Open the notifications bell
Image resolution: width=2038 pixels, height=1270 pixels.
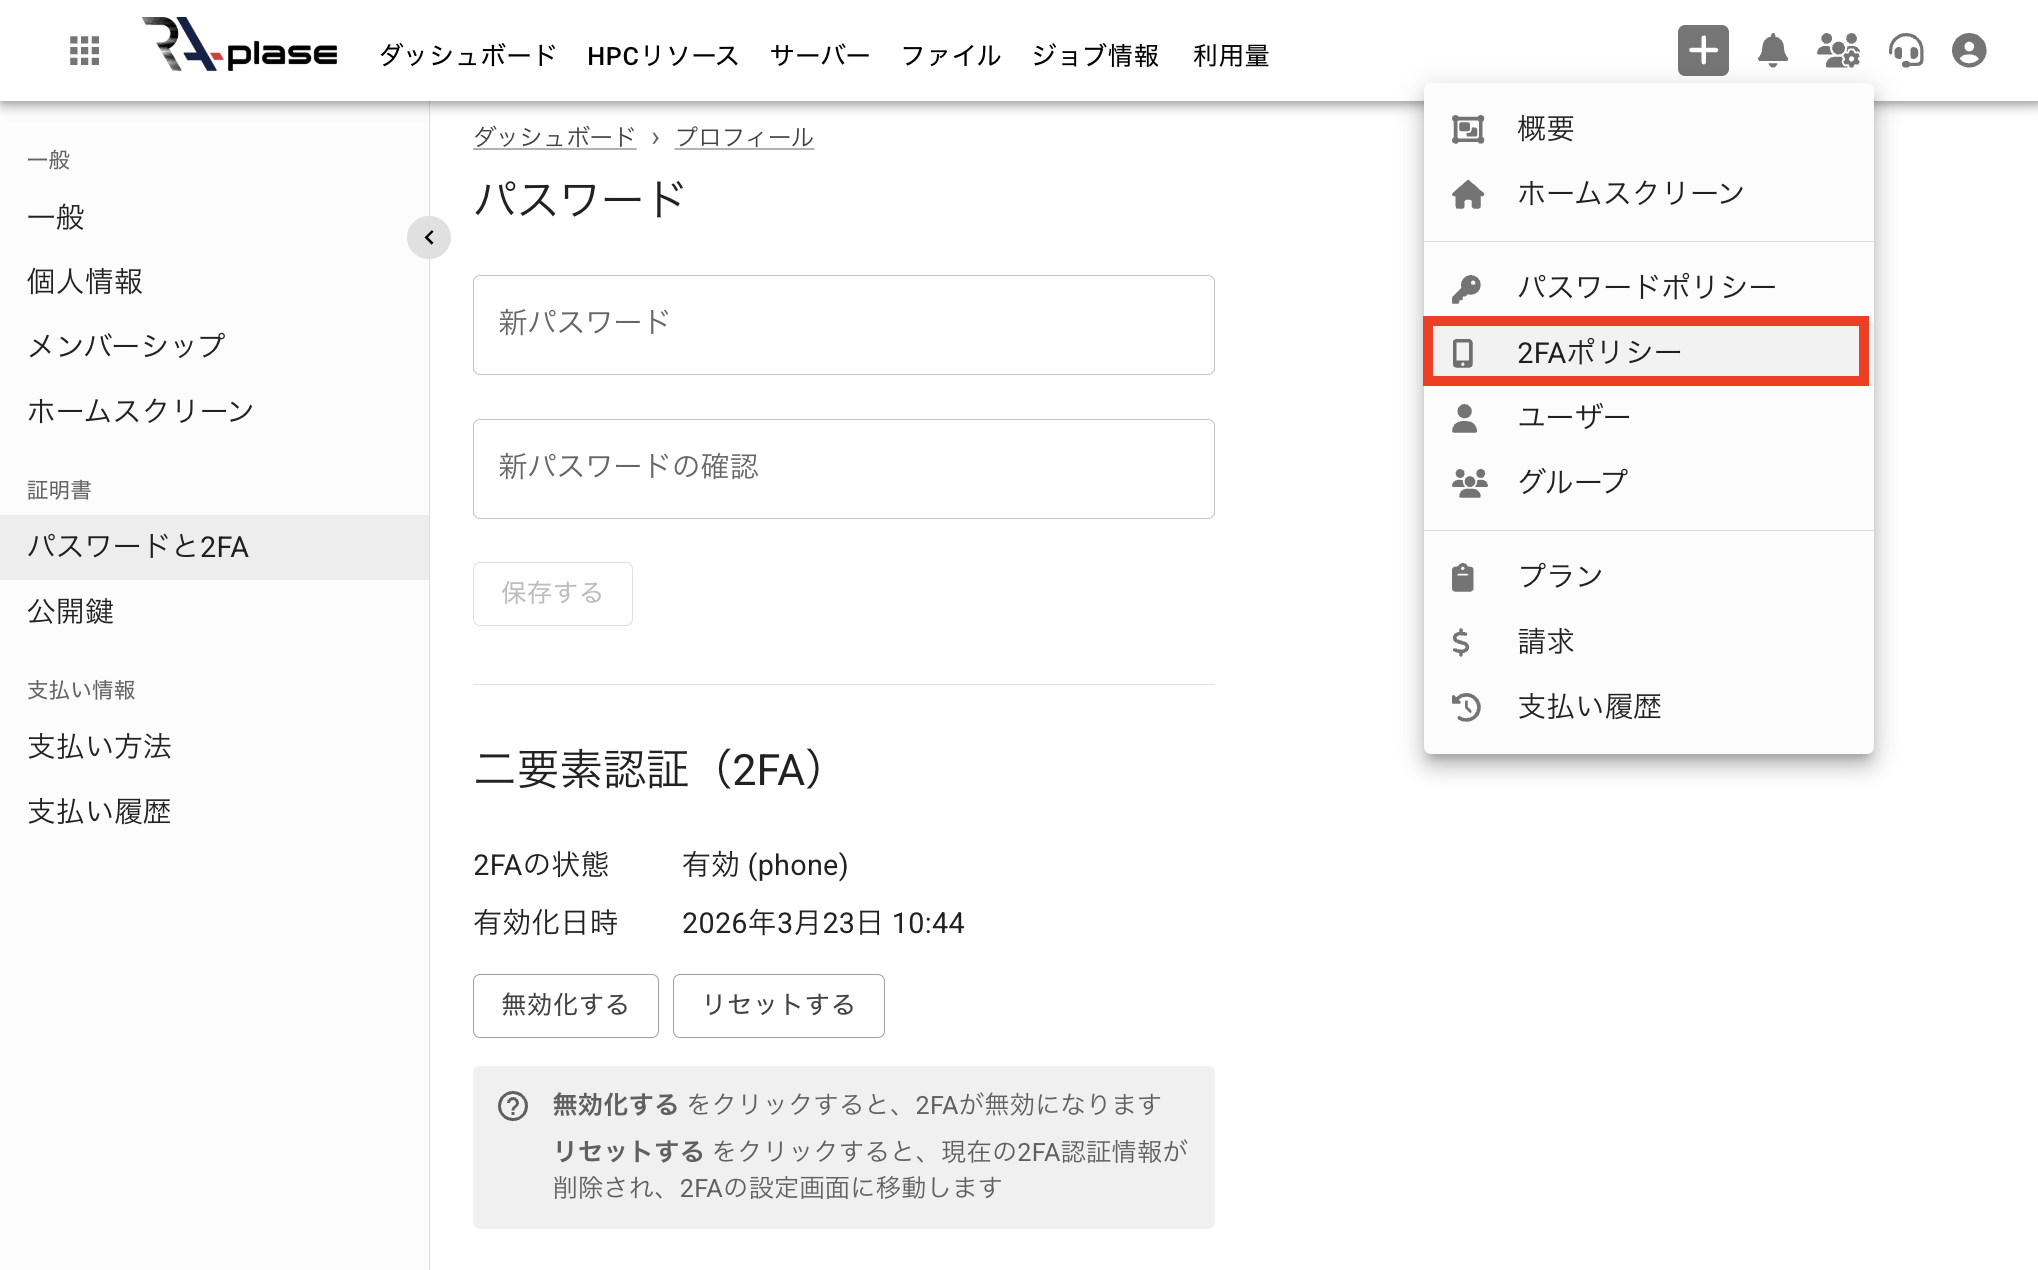(x=1772, y=52)
